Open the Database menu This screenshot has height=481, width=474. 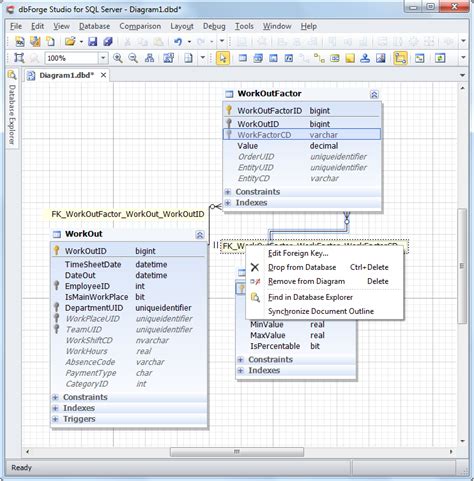point(94,26)
